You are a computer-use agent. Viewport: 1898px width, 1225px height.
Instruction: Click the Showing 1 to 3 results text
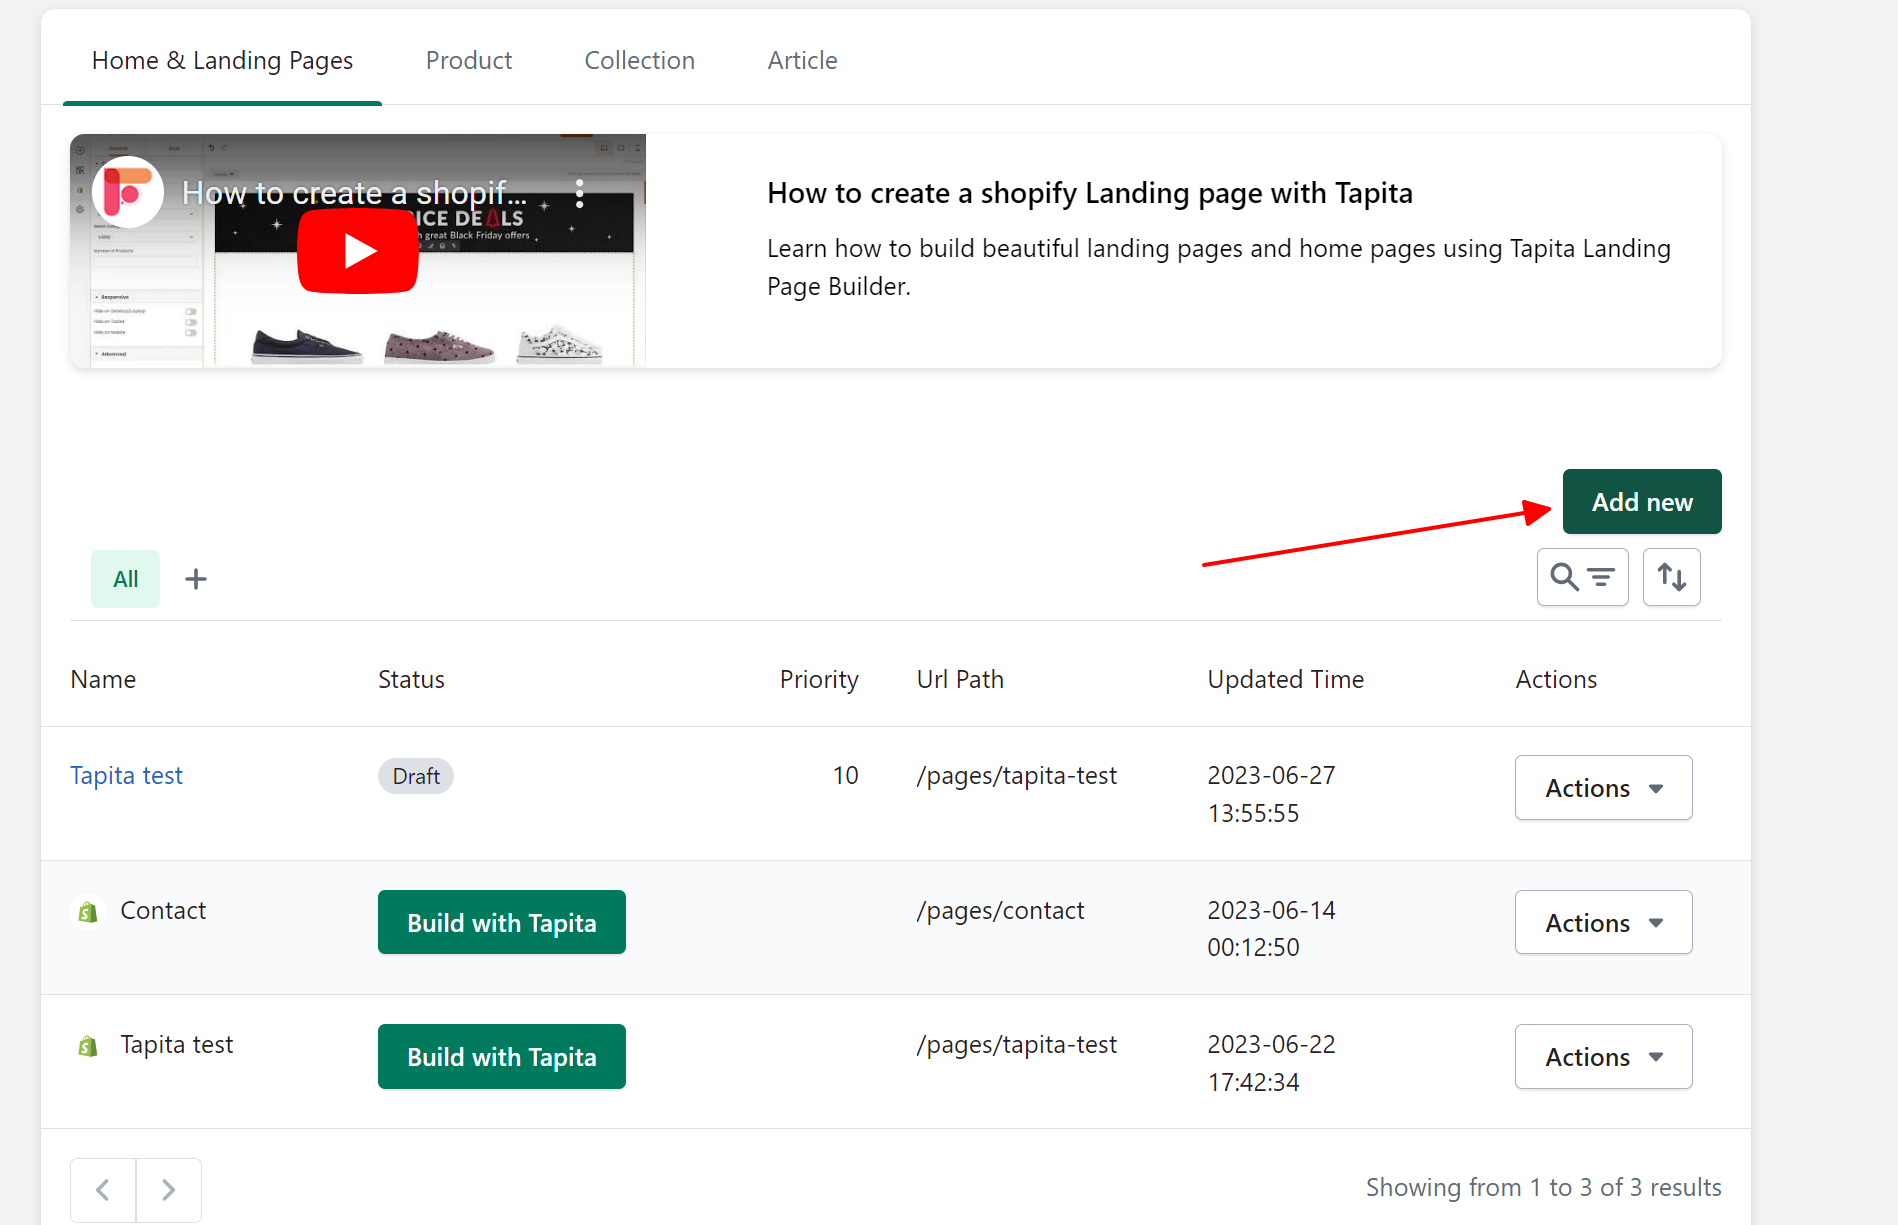pyautogui.click(x=1544, y=1188)
